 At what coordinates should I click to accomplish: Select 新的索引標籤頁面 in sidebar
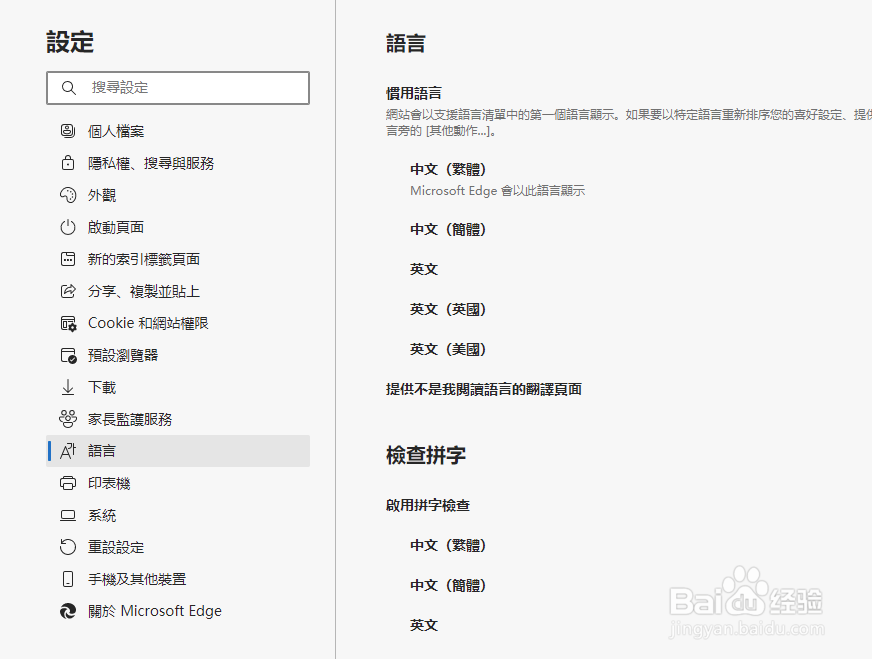tap(178, 259)
